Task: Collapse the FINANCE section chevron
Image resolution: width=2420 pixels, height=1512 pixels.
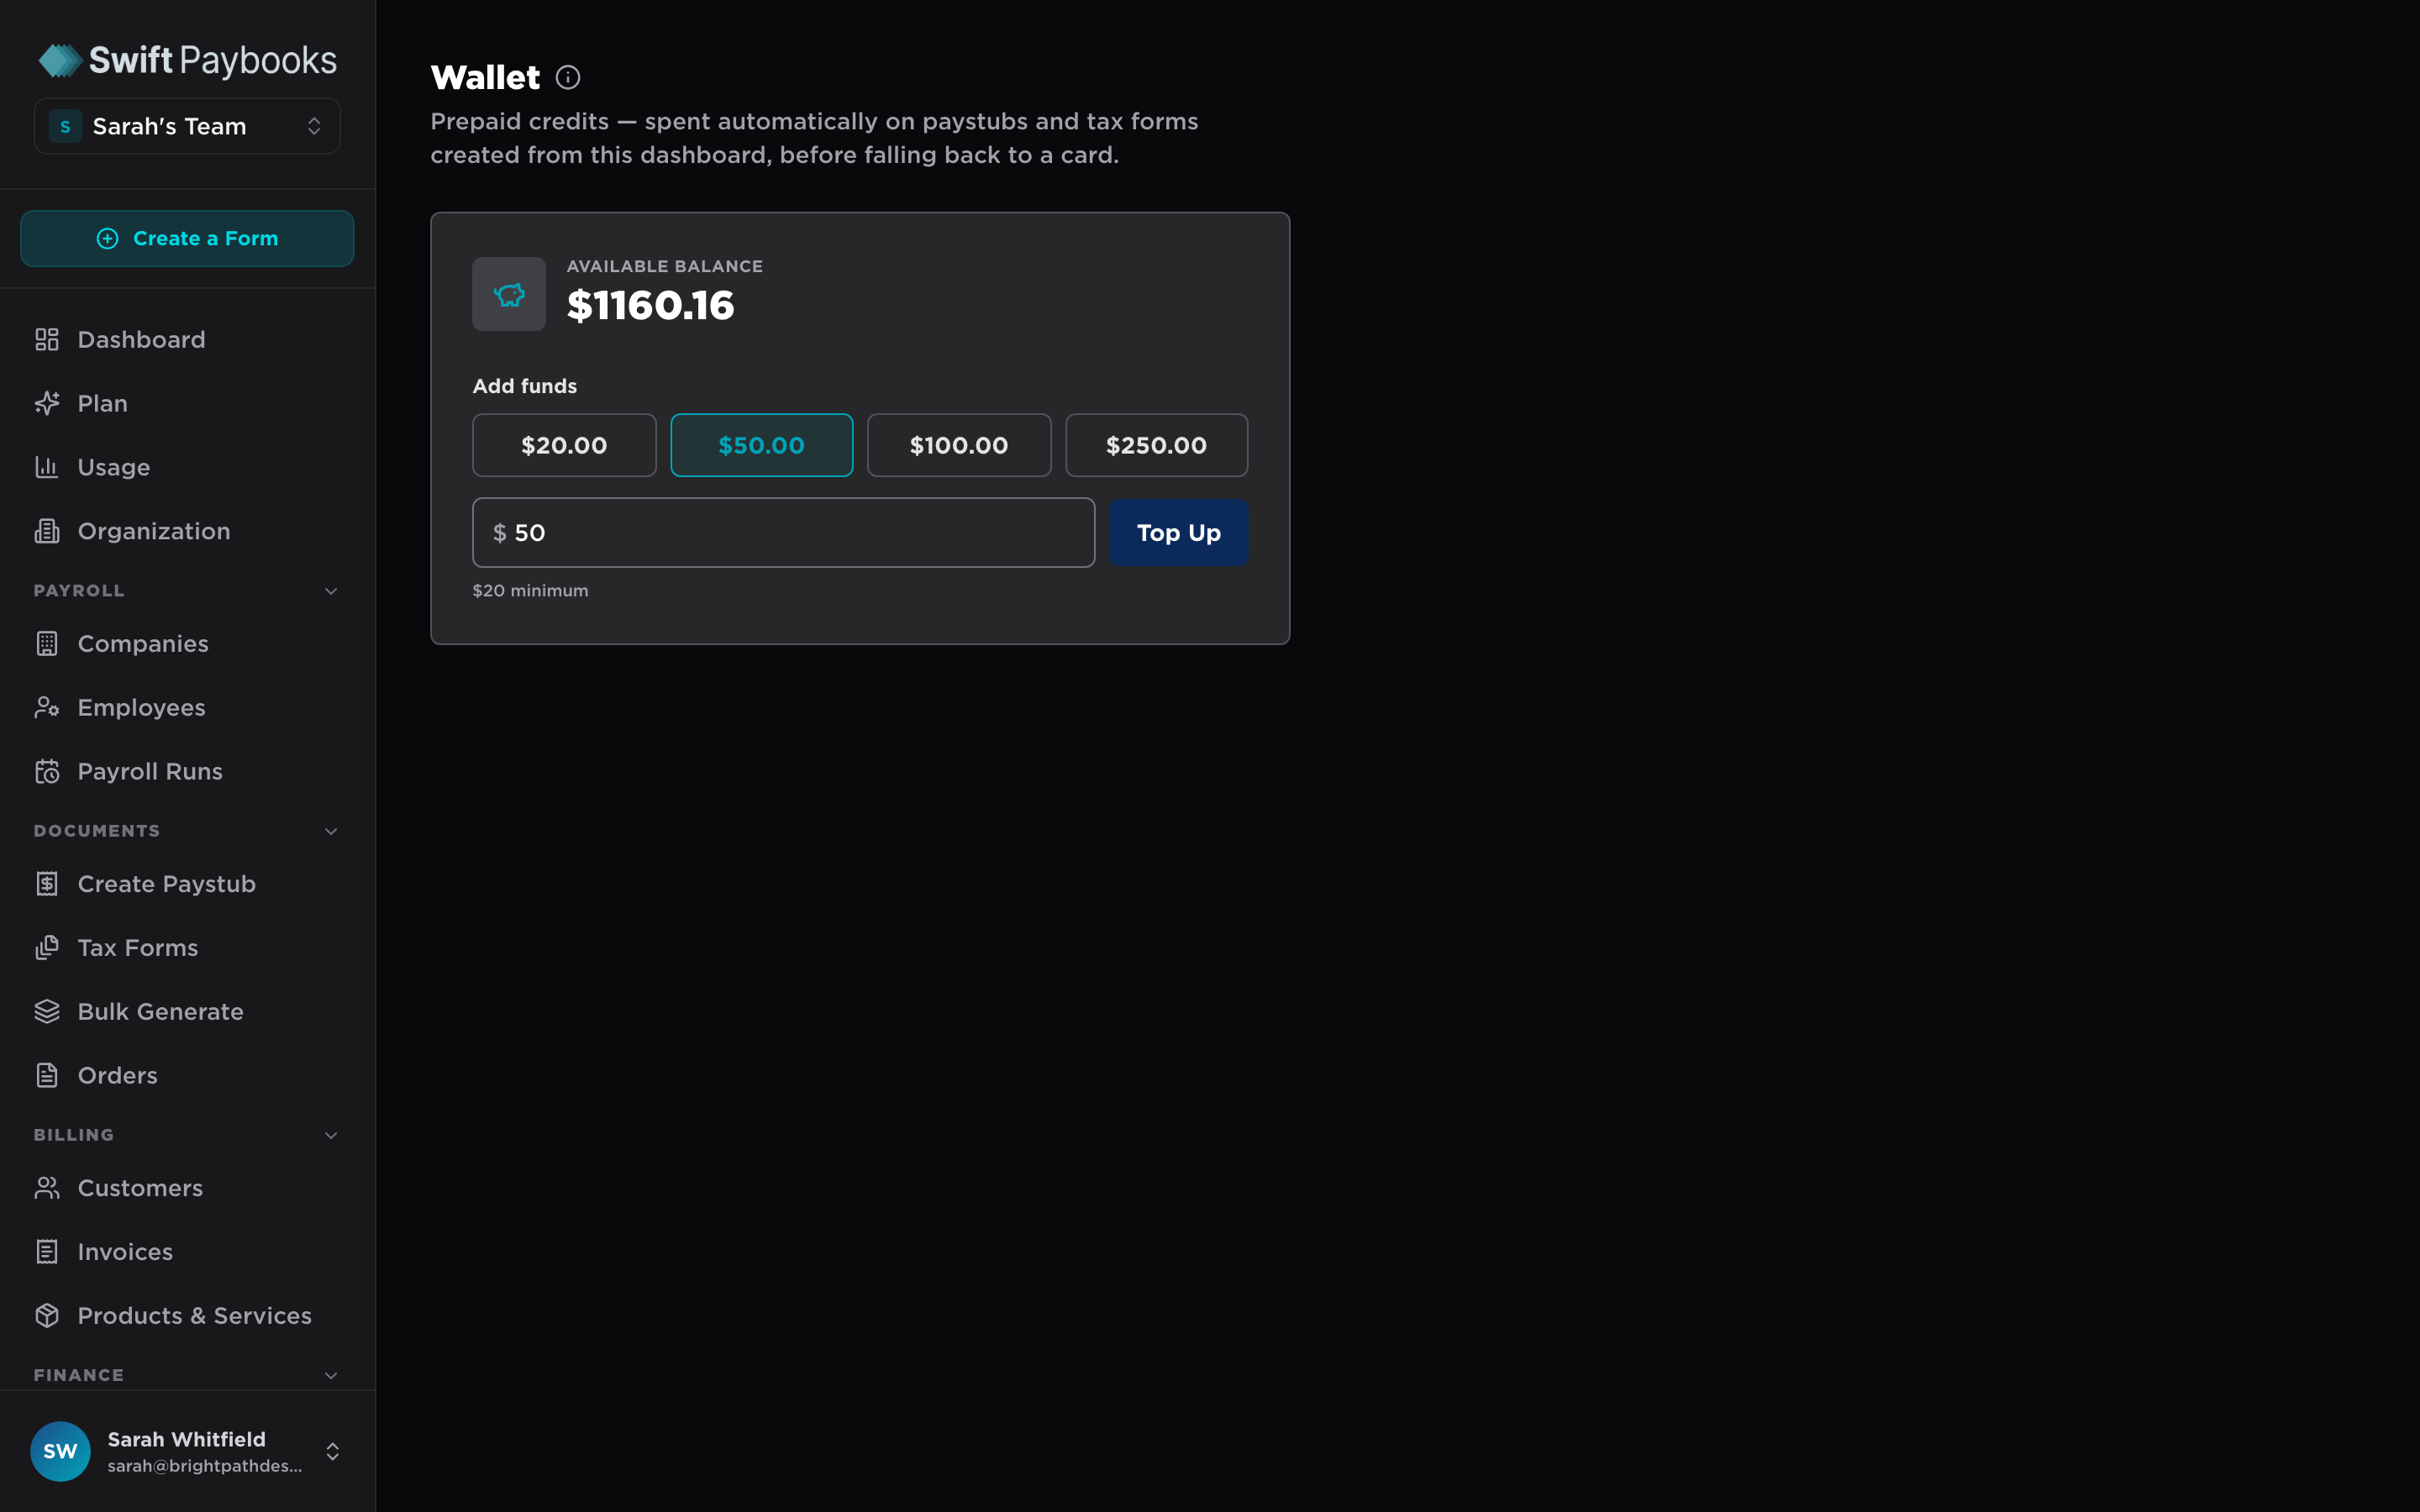Action: (x=331, y=1375)
